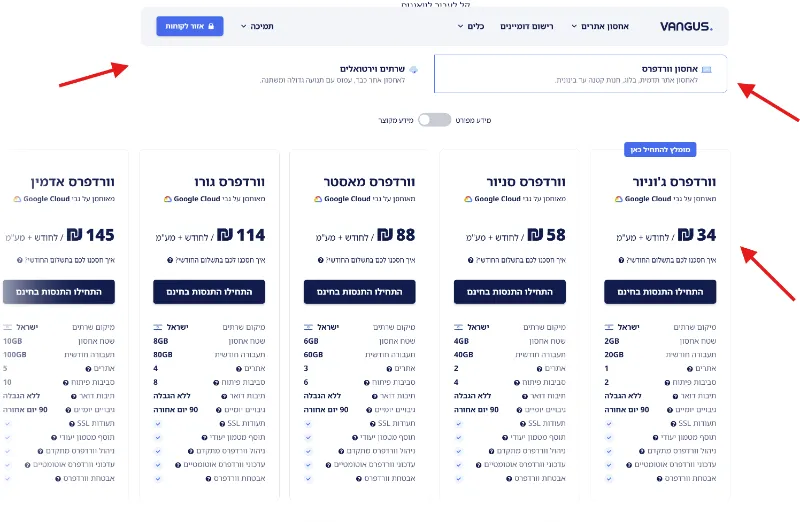Click the info icon beside תיבות דואר in וורדפרס אדמין

pos(73,396)
